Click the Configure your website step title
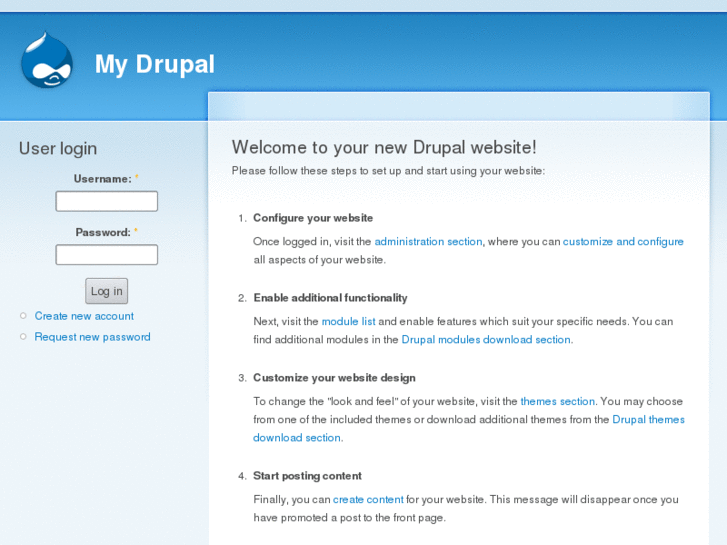 click(313, 218)
